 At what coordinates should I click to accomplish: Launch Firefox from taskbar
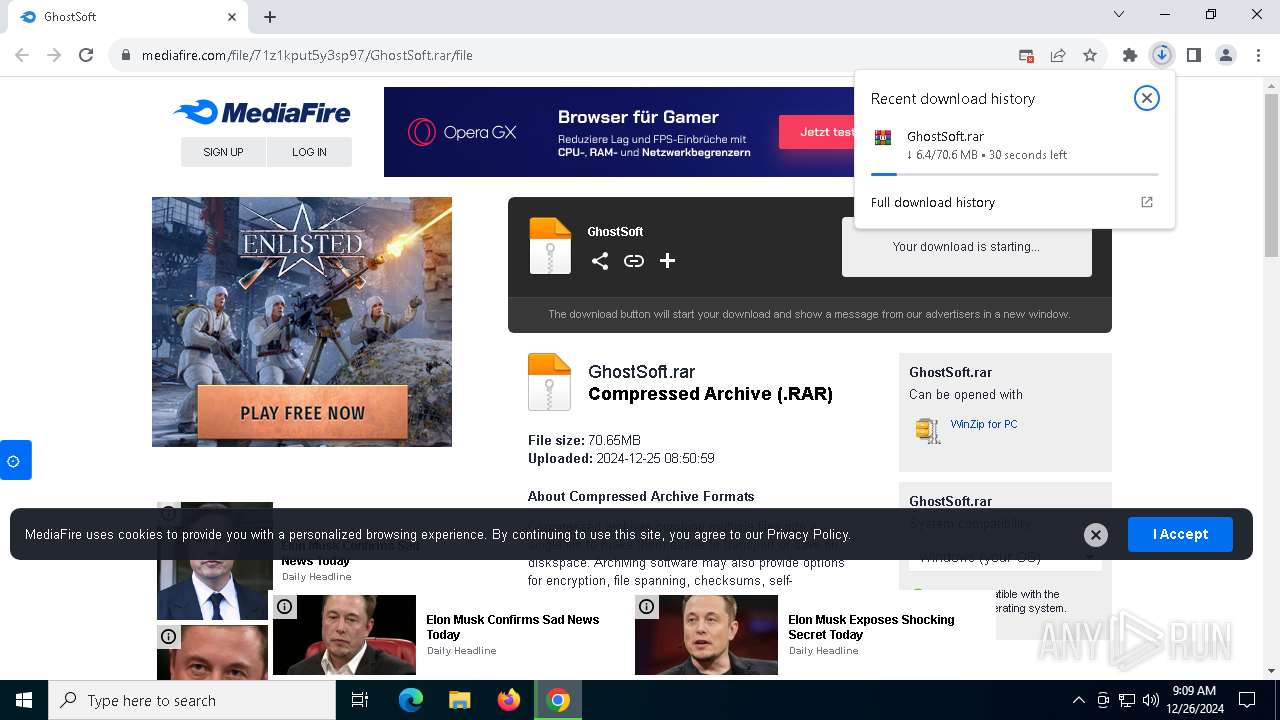[509, 700]
